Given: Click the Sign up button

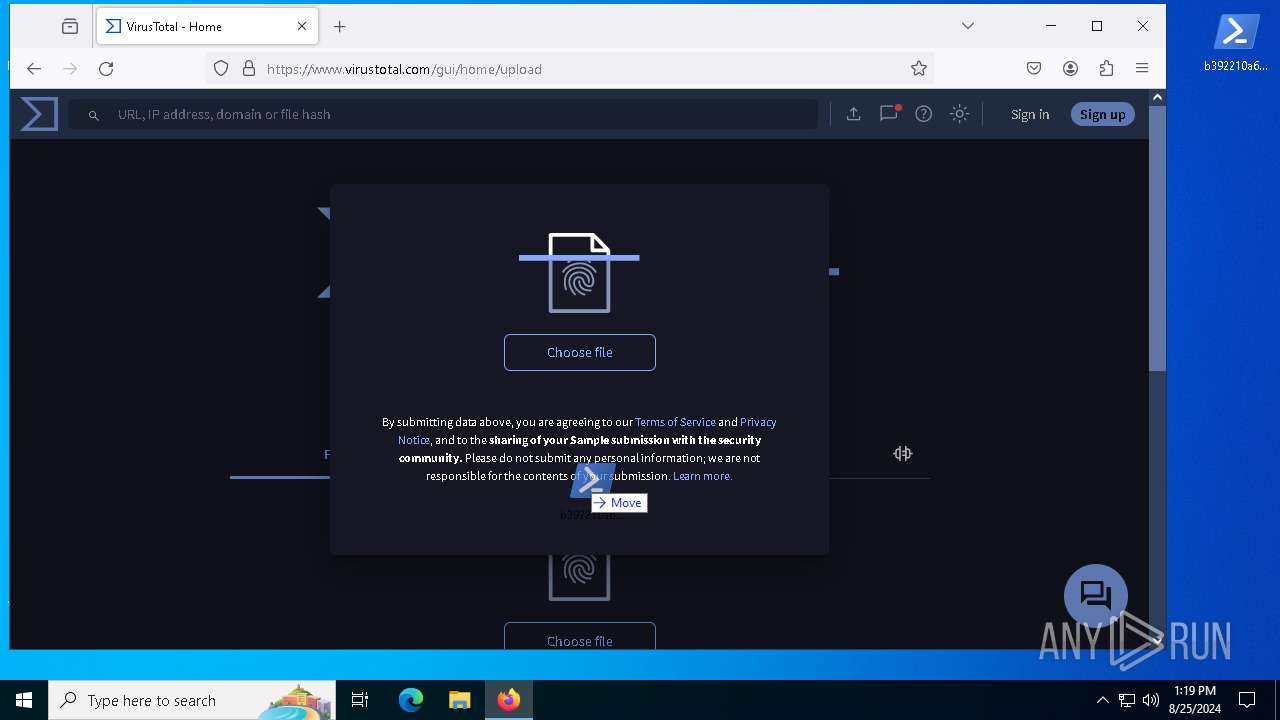Looking at the screenshot, I should pyautogui.click(x=1102, y=114).
